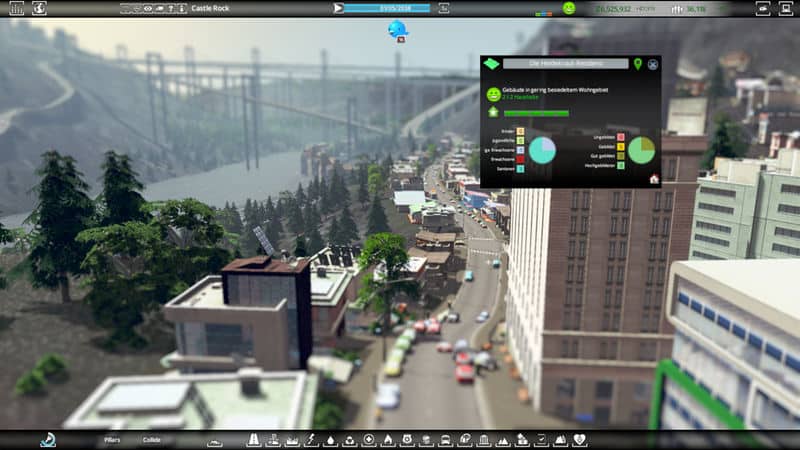Click the Collide button in bottom bar
Viewport: 800px width, 450px height.
point(152,439)
